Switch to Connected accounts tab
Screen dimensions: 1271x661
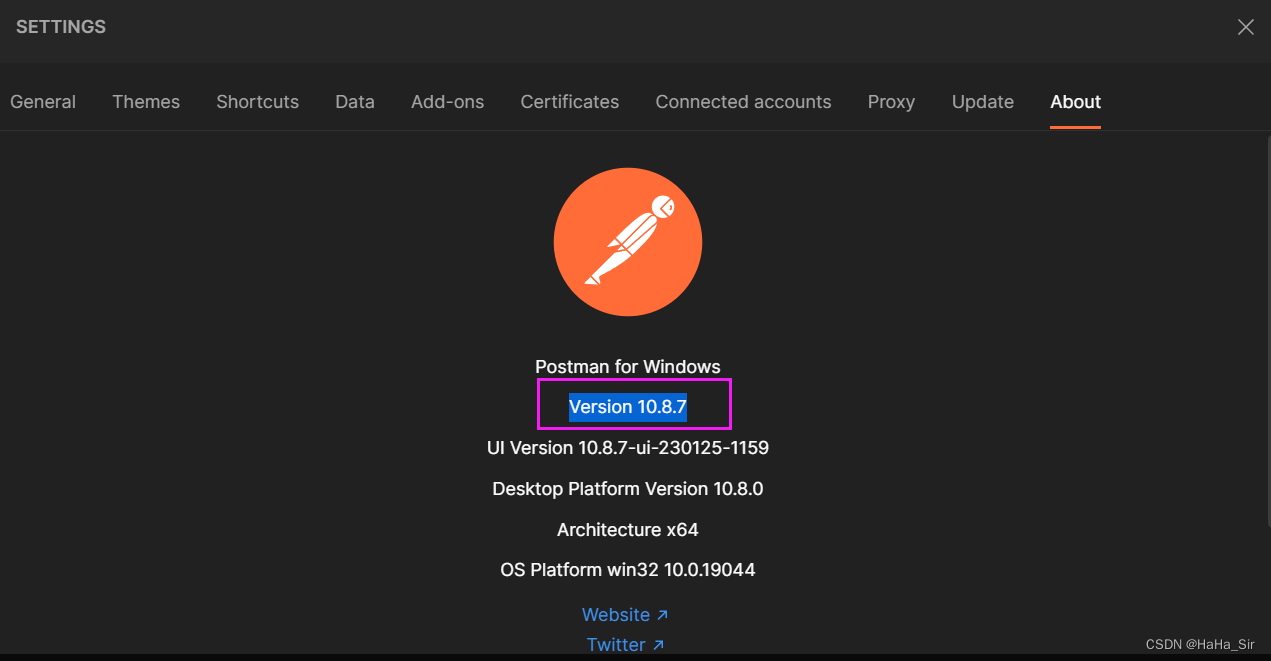coord(743,102)
